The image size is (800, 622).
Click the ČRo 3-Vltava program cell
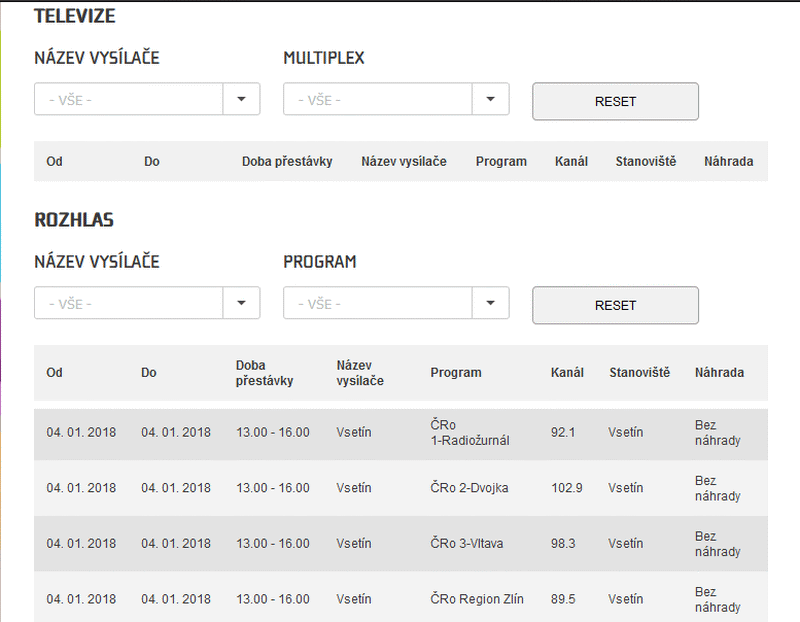point(467,544)
